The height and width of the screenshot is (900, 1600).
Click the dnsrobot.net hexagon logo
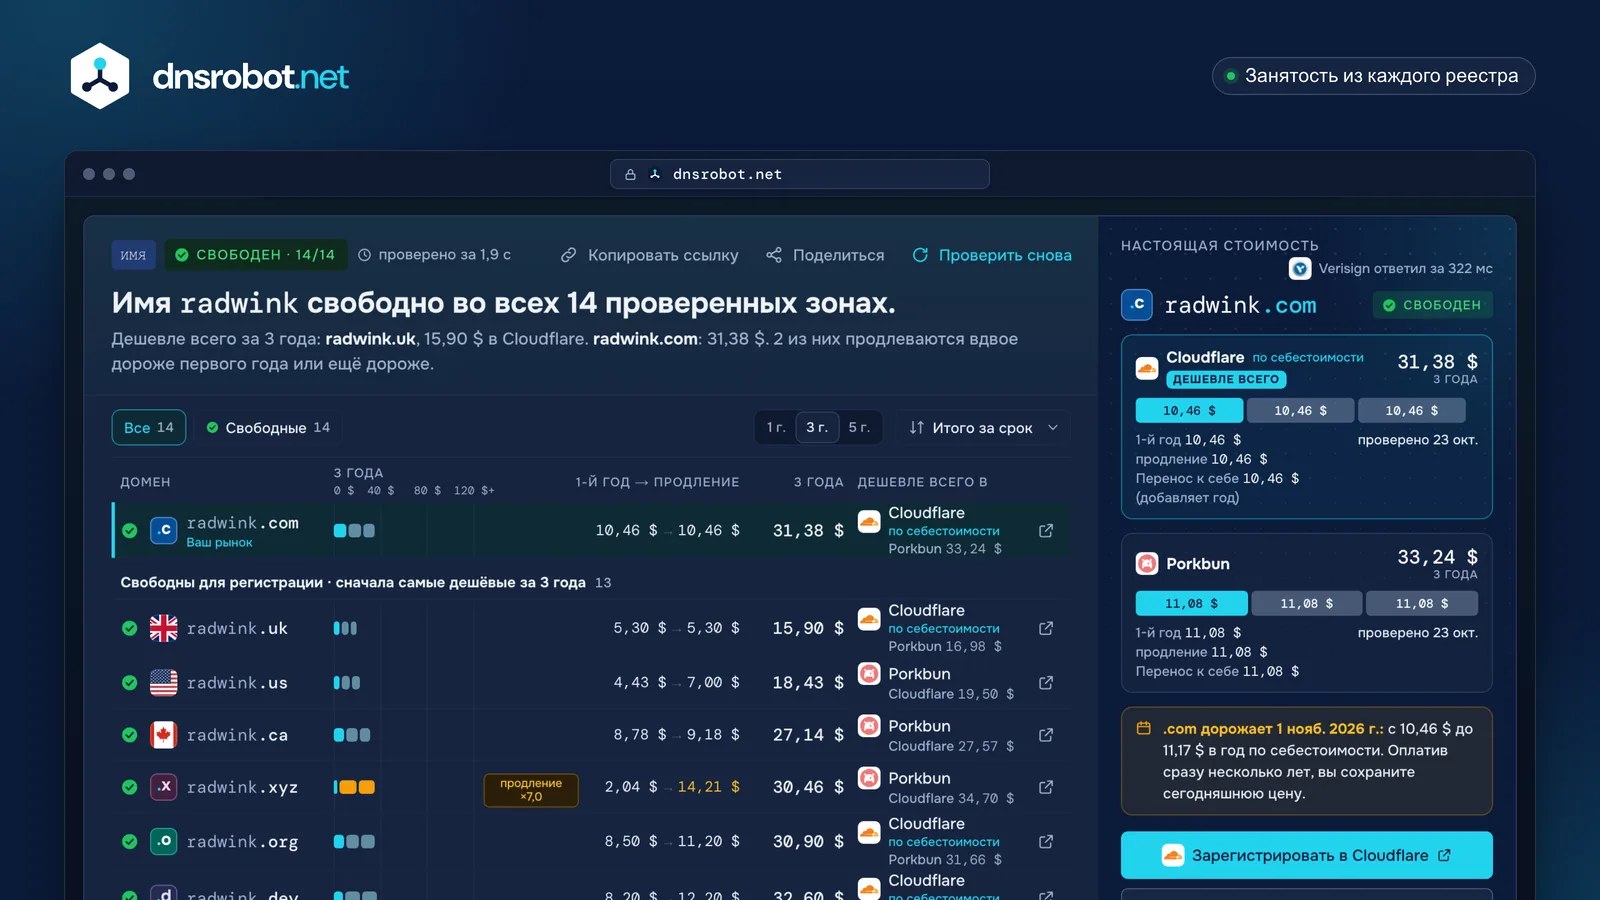coord(100,76)
